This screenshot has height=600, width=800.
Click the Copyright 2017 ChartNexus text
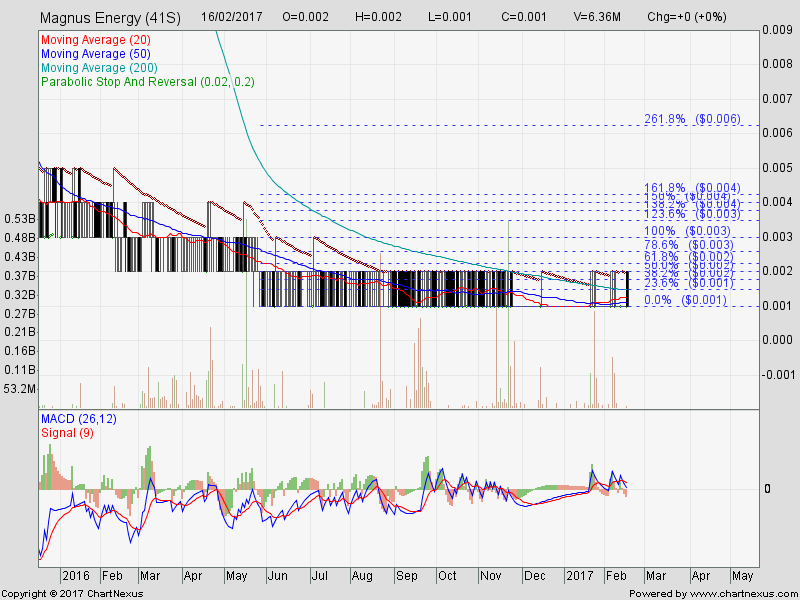tap(73, 593)
